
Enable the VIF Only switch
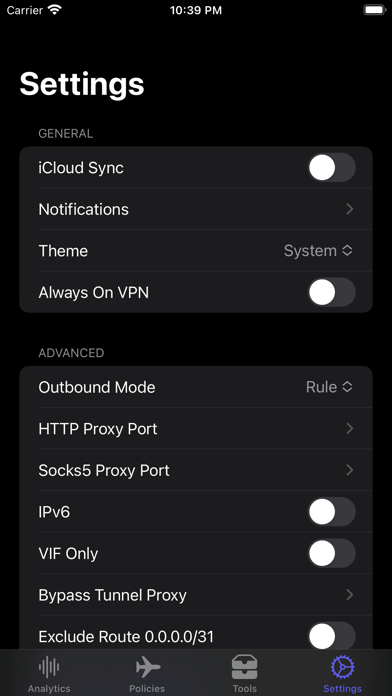tap(332, 553)
